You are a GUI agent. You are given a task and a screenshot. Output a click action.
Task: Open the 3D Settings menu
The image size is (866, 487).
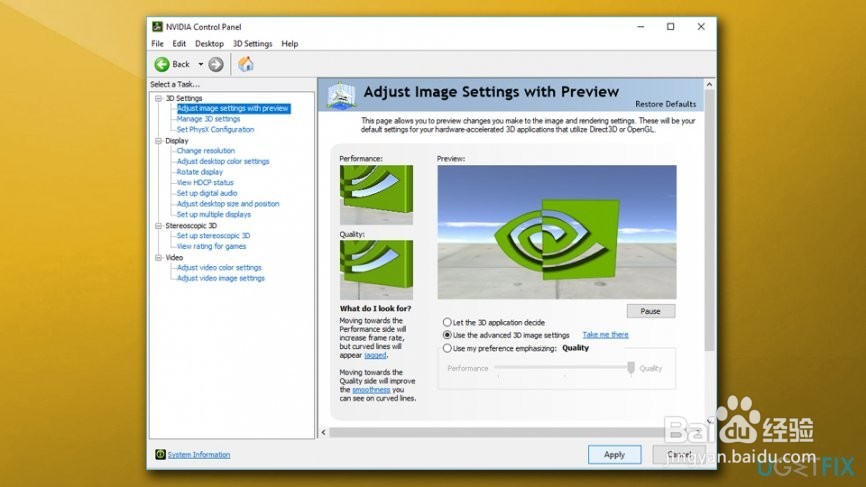coord(252,44)
